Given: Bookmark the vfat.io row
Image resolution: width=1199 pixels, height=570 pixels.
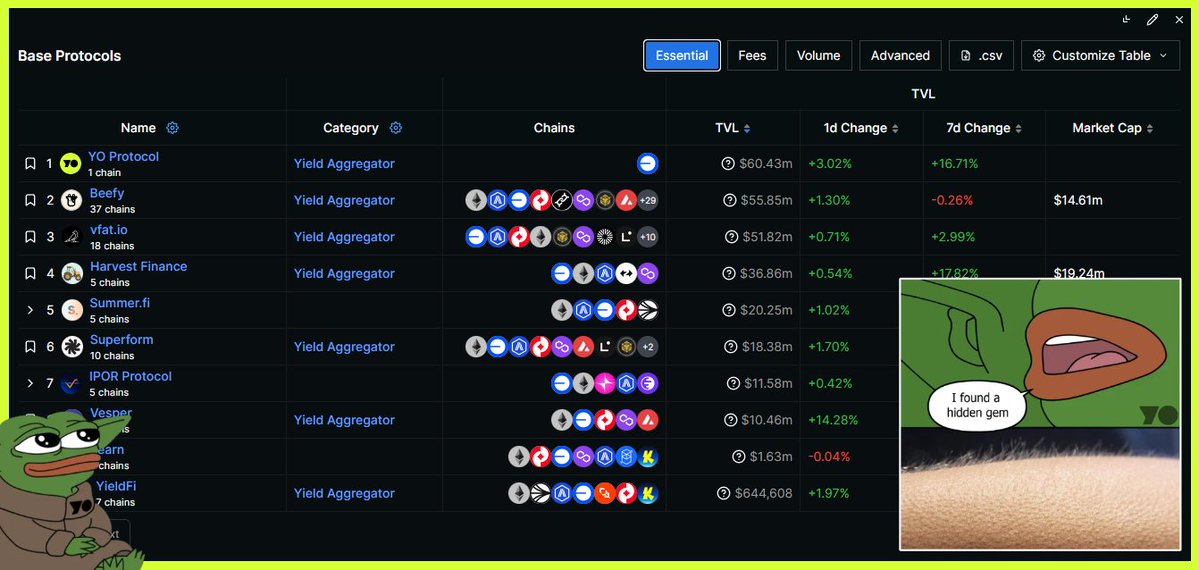Looking at the screenshot, I should tap(30, 237).
